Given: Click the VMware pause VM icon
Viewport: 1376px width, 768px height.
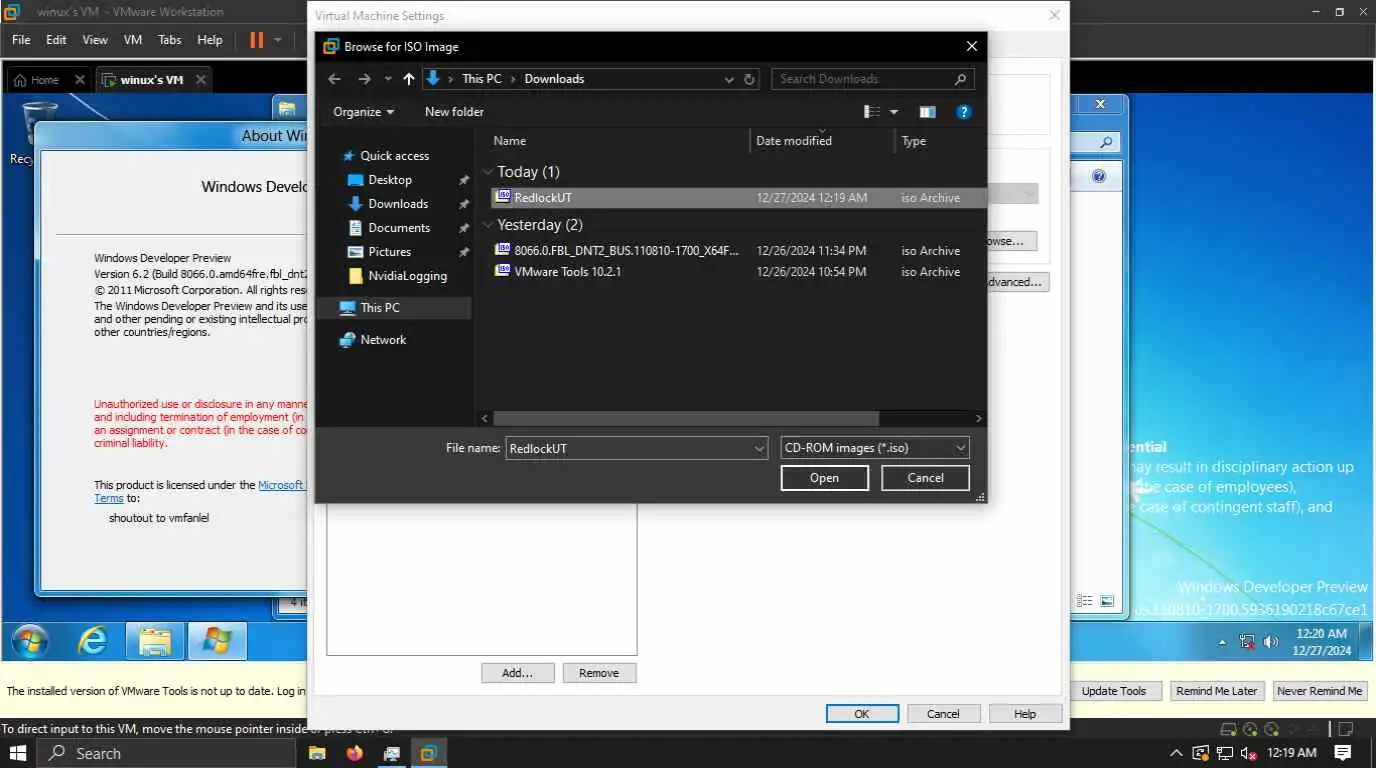Looking at the screenshot, I should click(x=256, y=40).
